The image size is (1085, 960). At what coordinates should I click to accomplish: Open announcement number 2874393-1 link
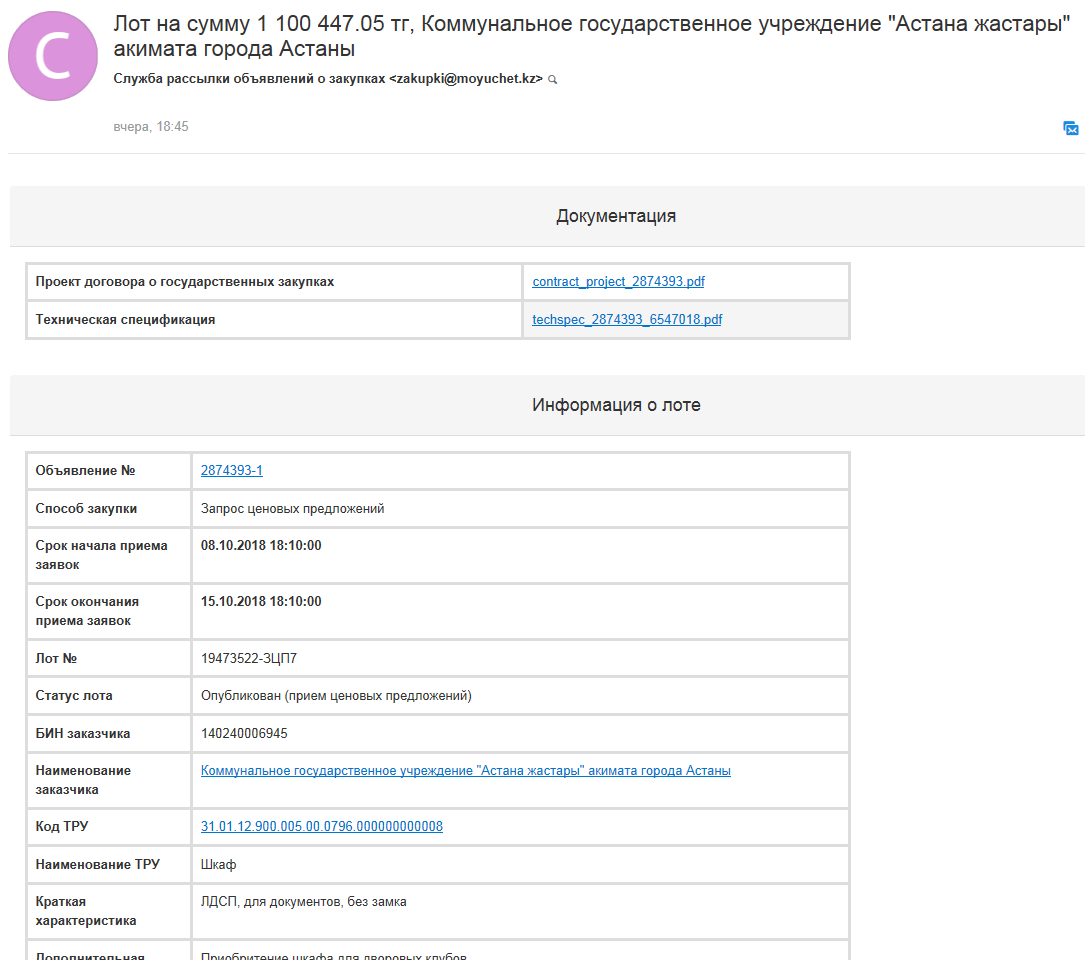(232, 471)
